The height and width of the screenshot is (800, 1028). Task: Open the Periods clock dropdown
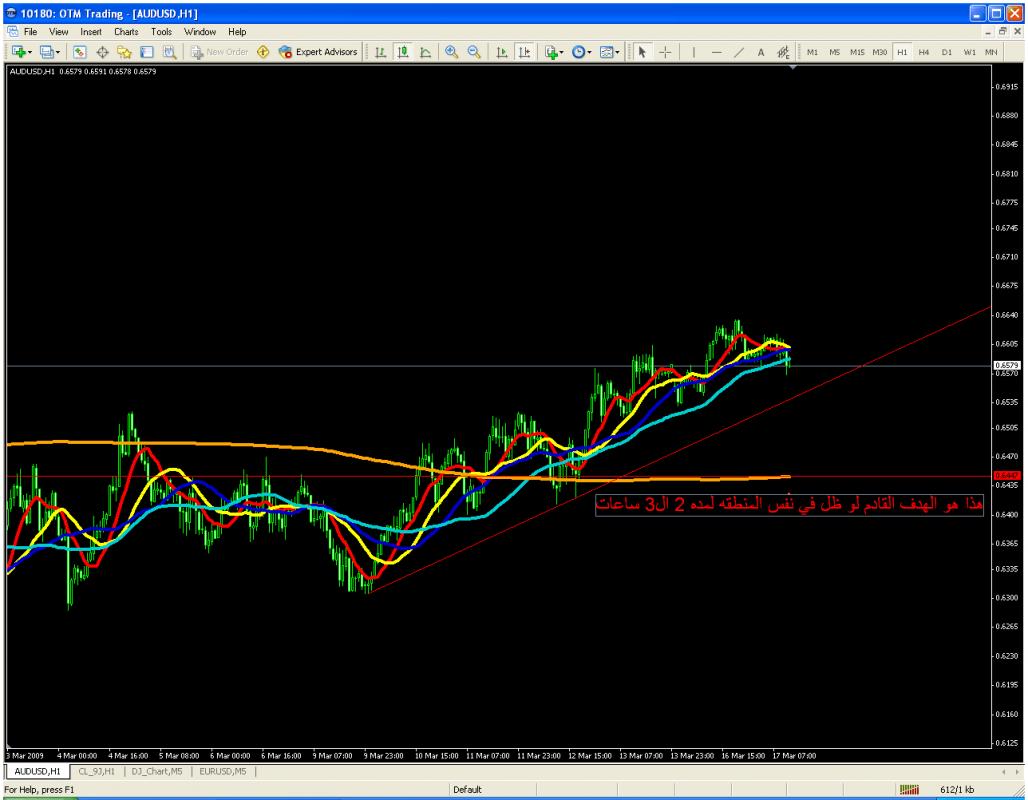click(581, 52)
